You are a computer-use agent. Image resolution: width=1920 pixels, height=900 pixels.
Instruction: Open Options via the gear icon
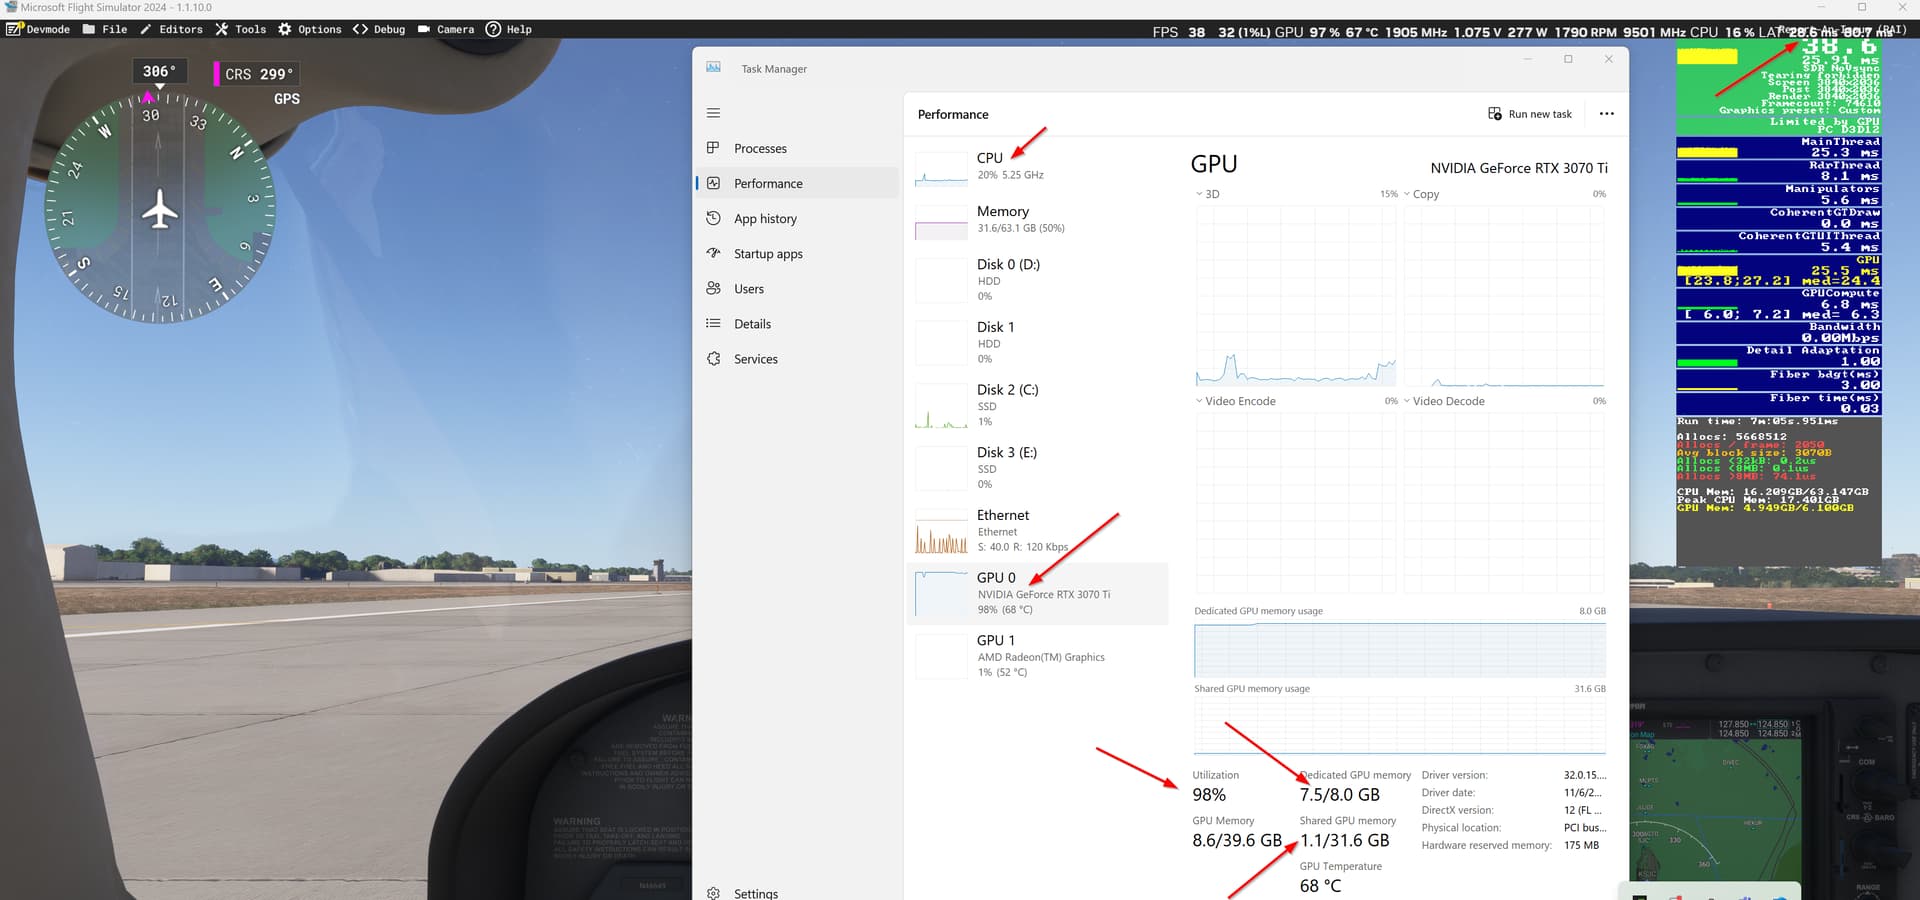[x=283, y=29]
